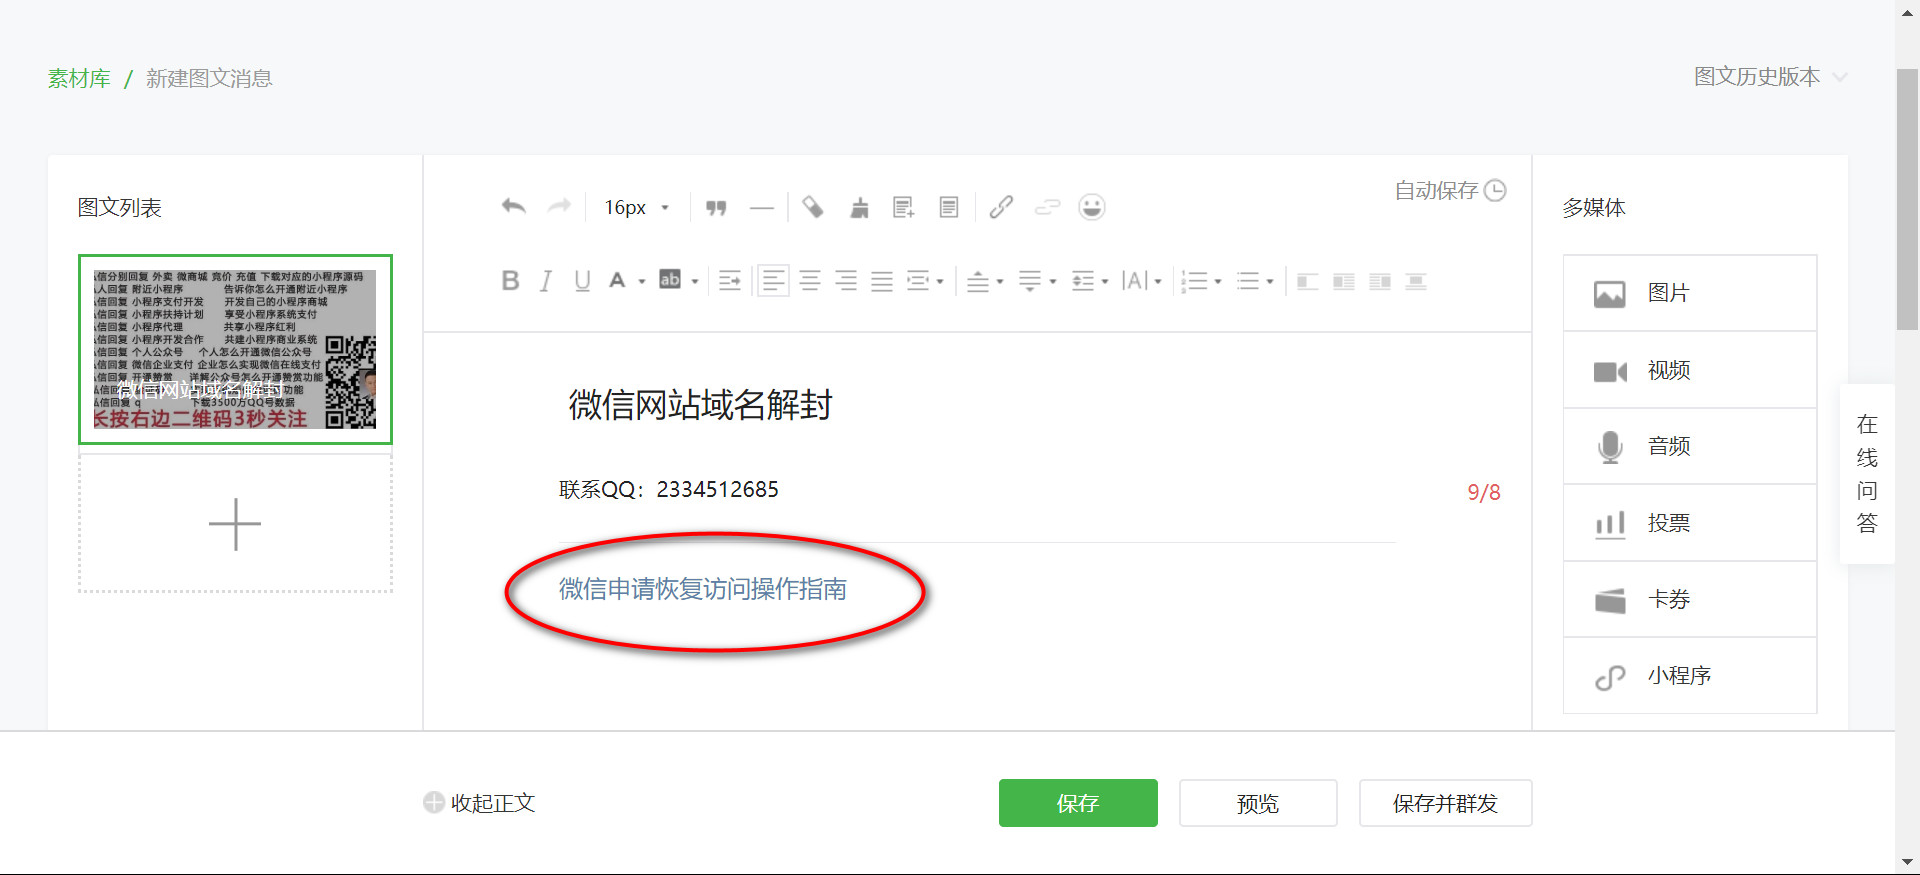The width and height of the screenshot is (1920, 875).
Task: Insert a blockquote
Action: (x=716, y=208)
